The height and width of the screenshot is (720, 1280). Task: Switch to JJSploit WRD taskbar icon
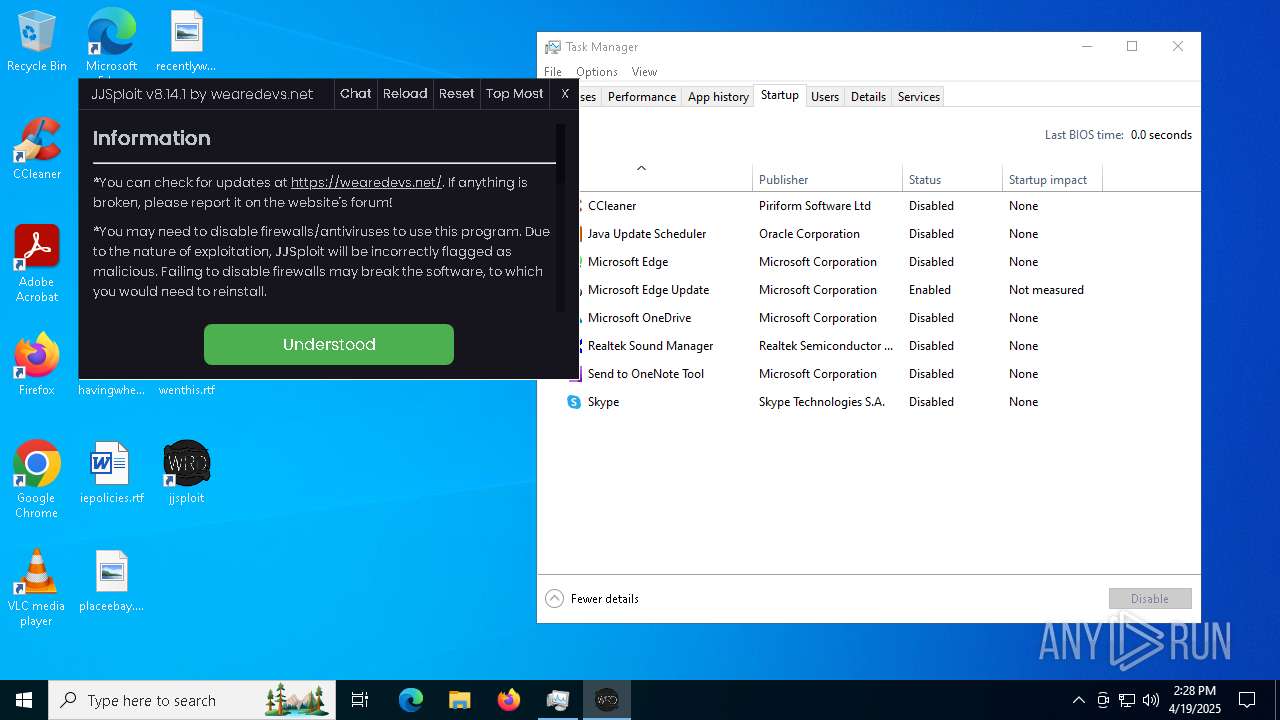point(606,700)
